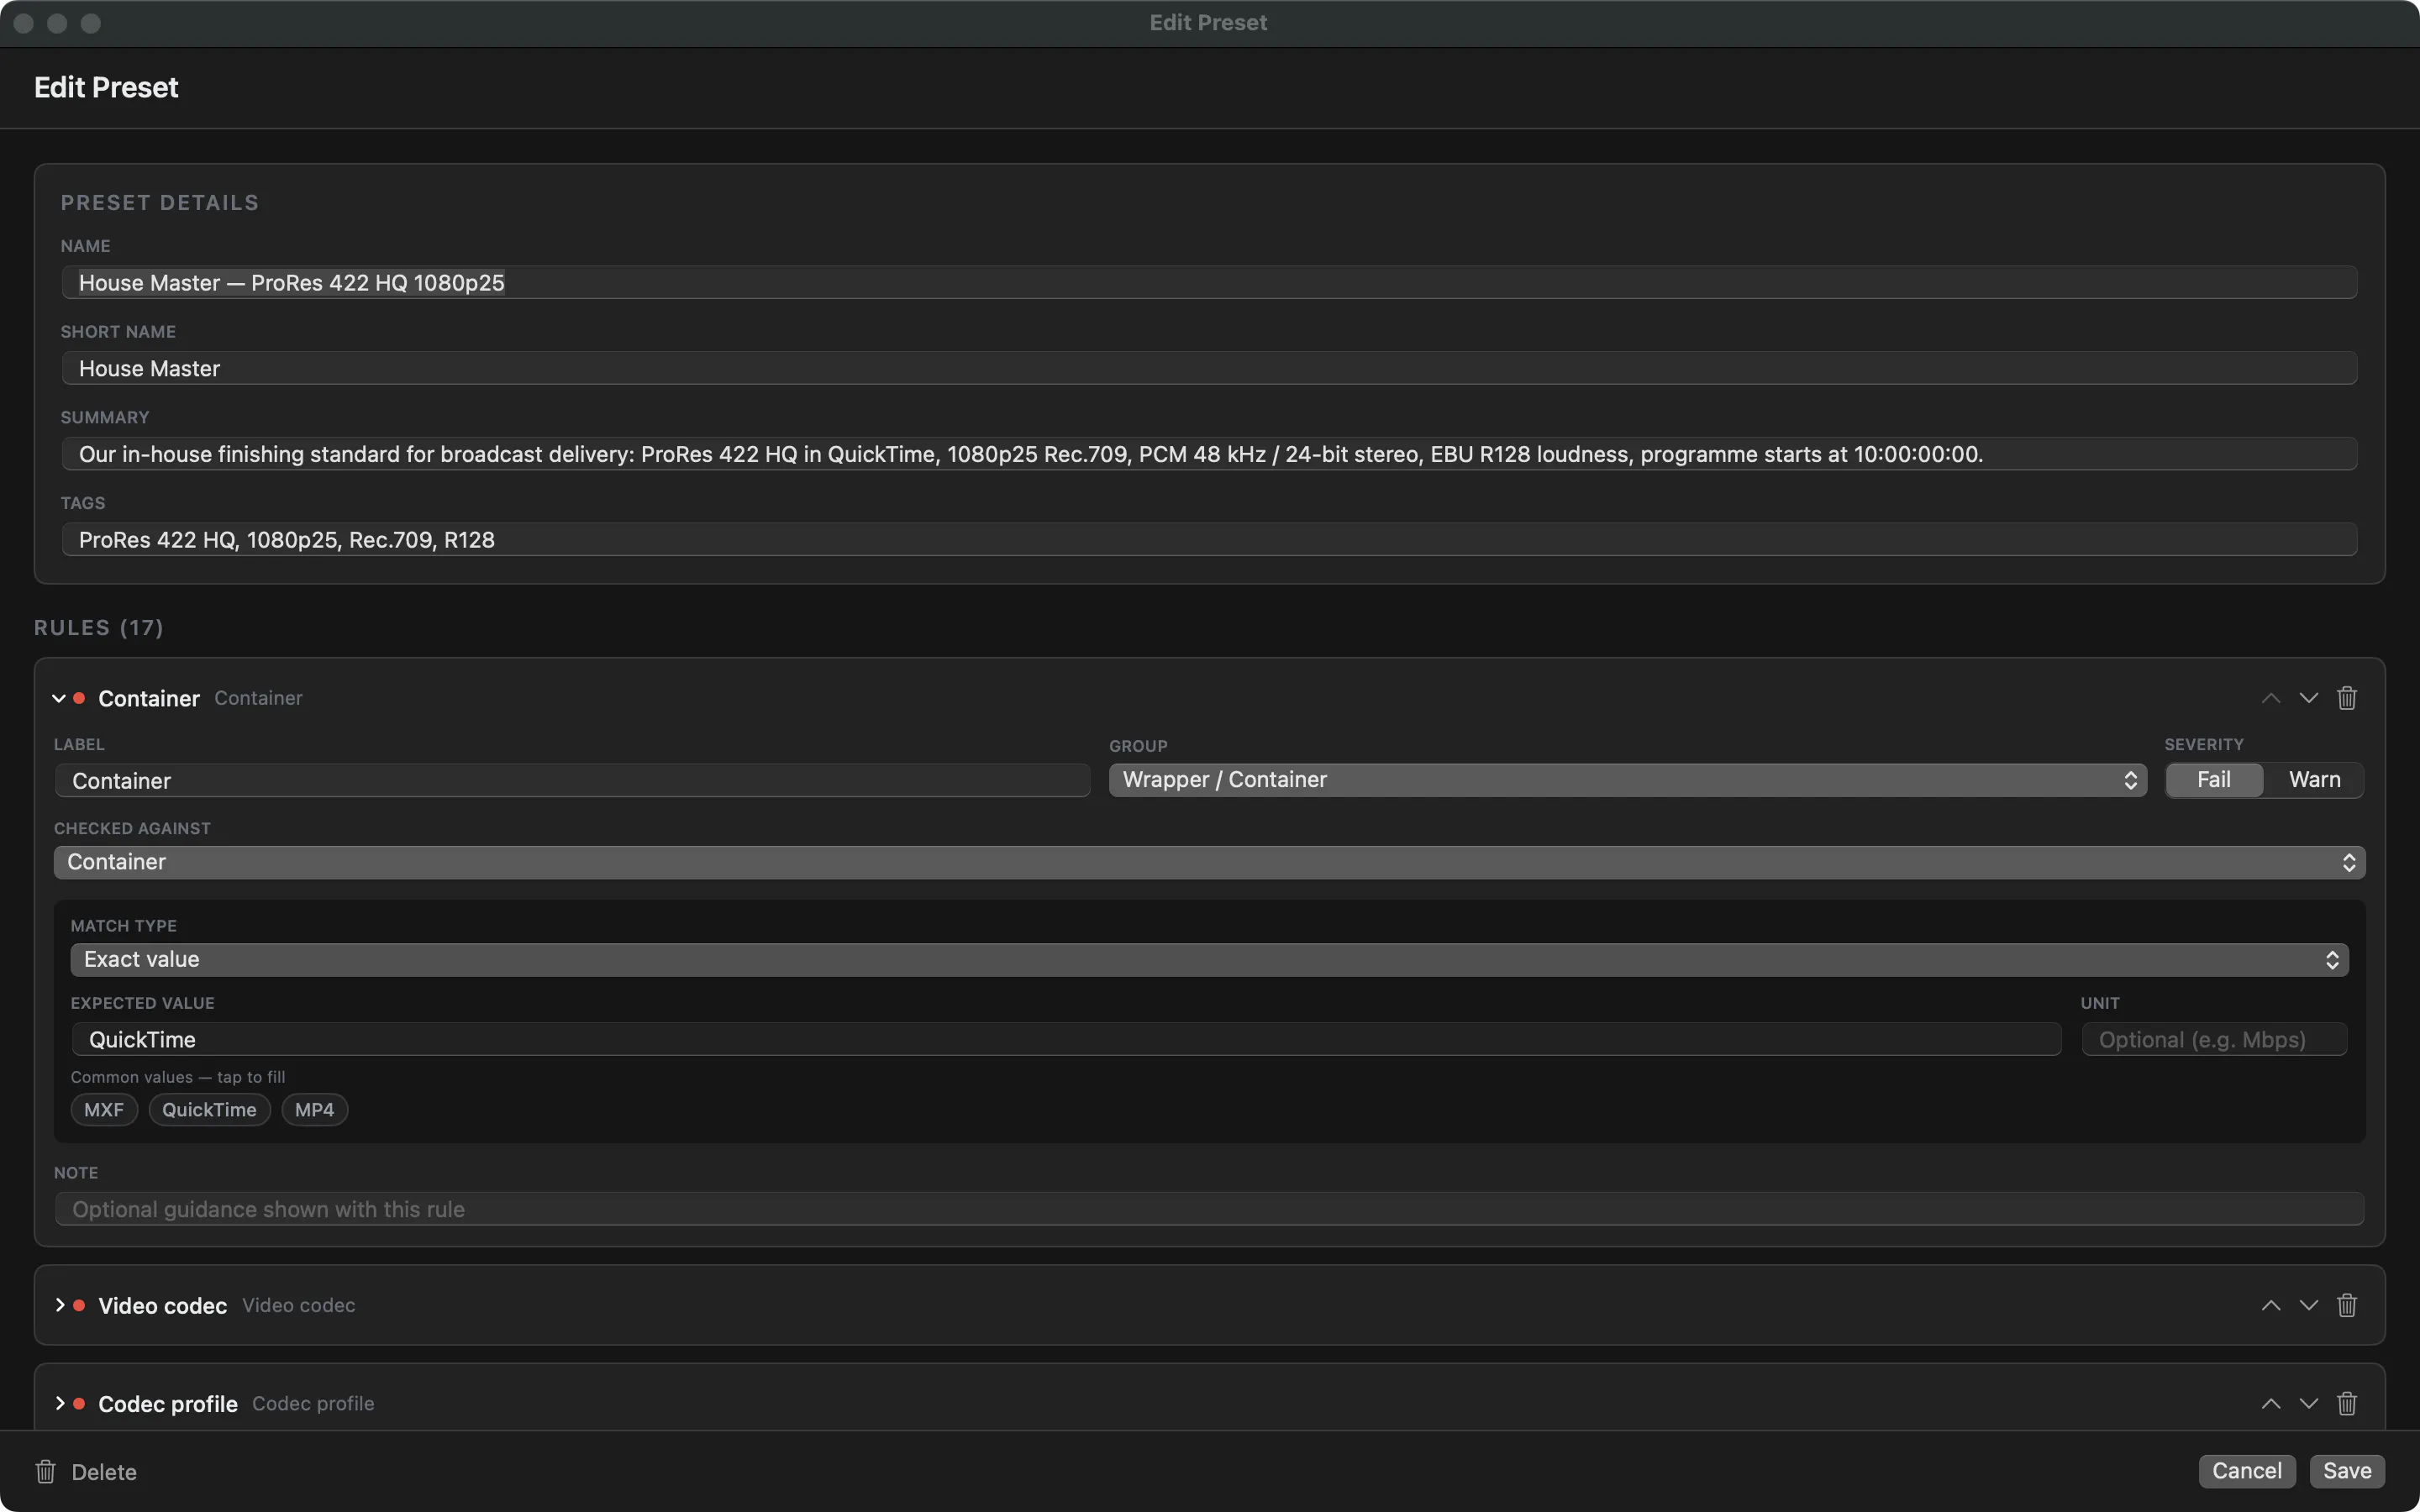Screen dimensions: 2420x1512
Task: Click the Video codec rule title
Action: tap(162, 1305)
